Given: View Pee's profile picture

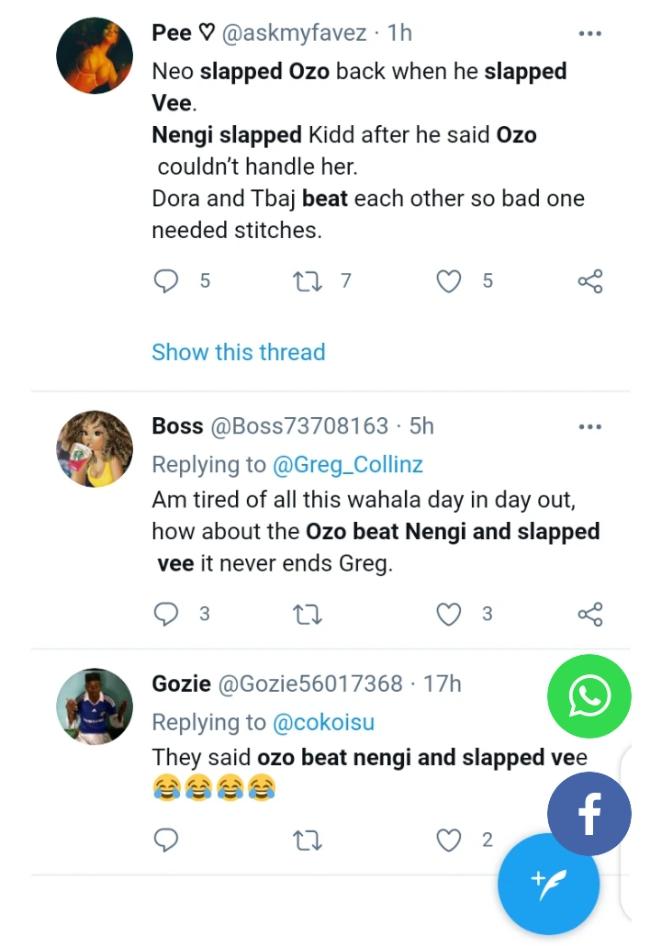Looking at the screenshot, I should point(94,57).
